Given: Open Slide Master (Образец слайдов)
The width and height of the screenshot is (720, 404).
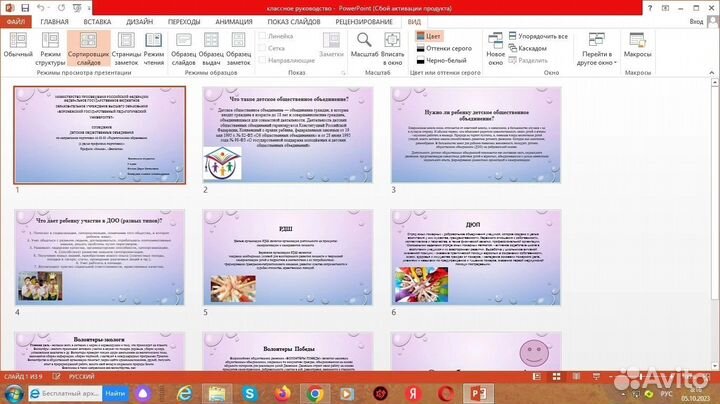Looking at the screenshot, I should click(184, 49).
